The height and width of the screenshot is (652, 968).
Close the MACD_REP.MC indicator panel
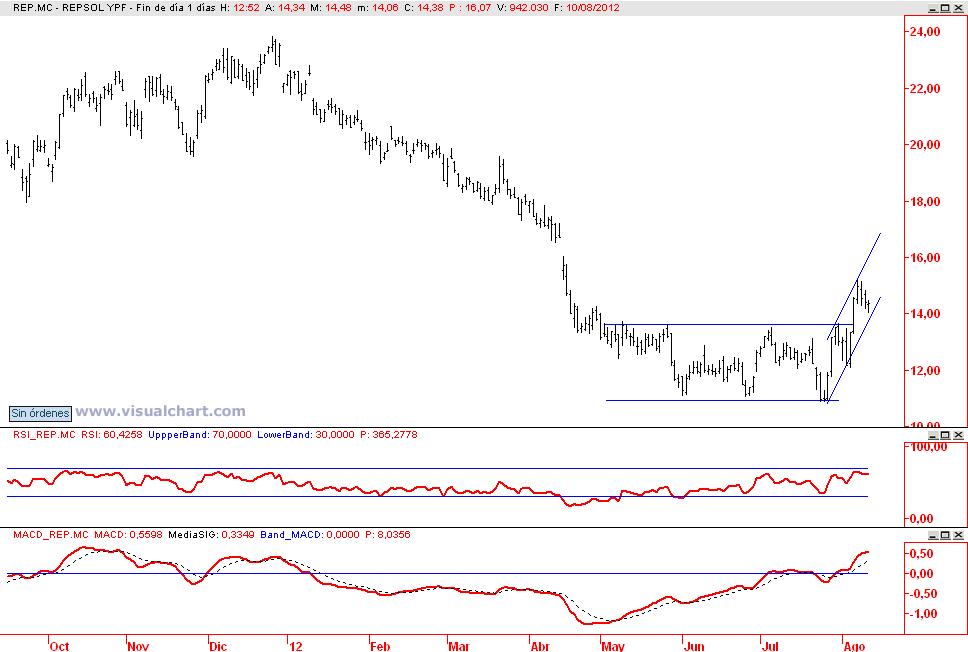[958, 535]
